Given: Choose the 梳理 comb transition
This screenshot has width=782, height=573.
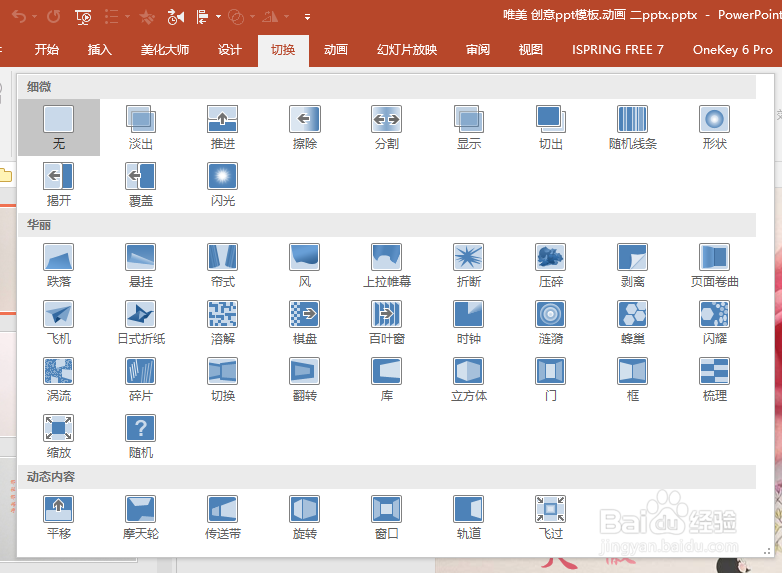Looking at the screenshot, I should click(x=714, y=380).
